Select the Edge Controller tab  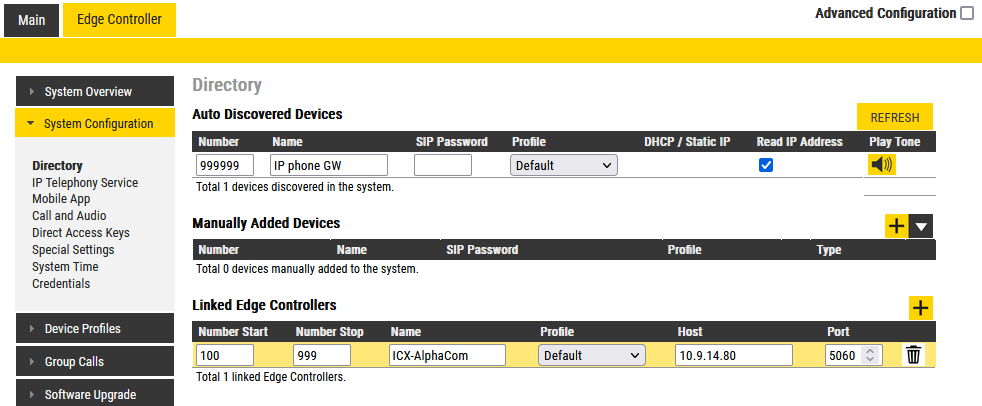point(119,20)
